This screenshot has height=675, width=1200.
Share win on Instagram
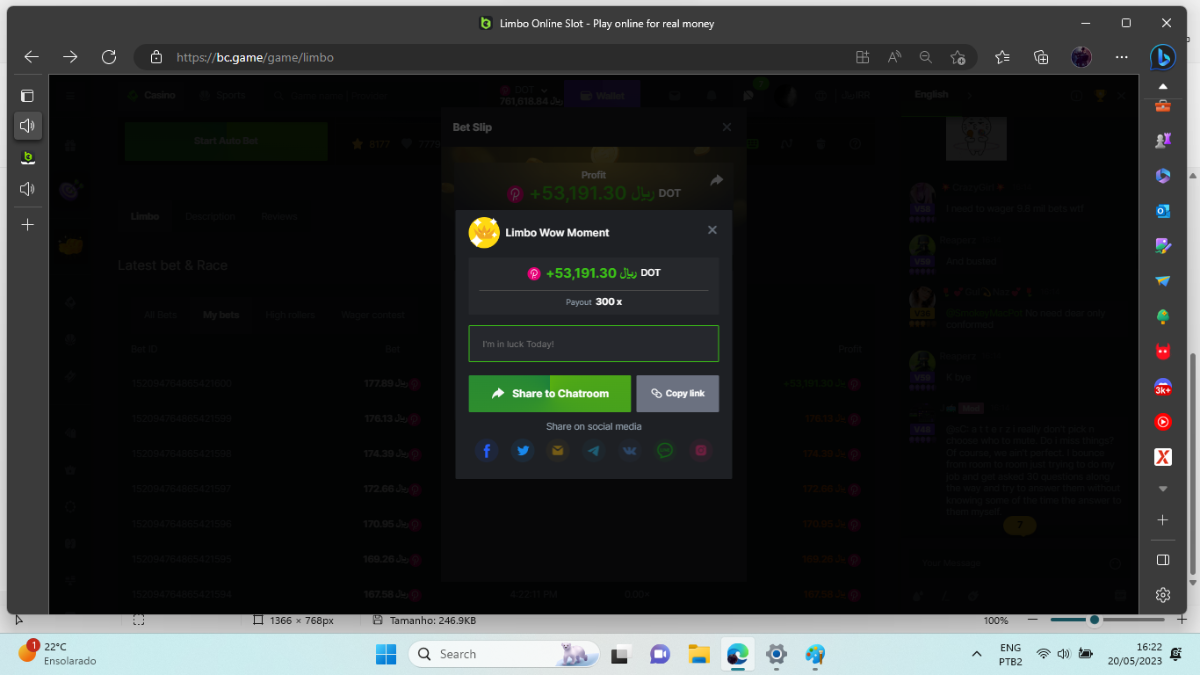tap(701, 451)
